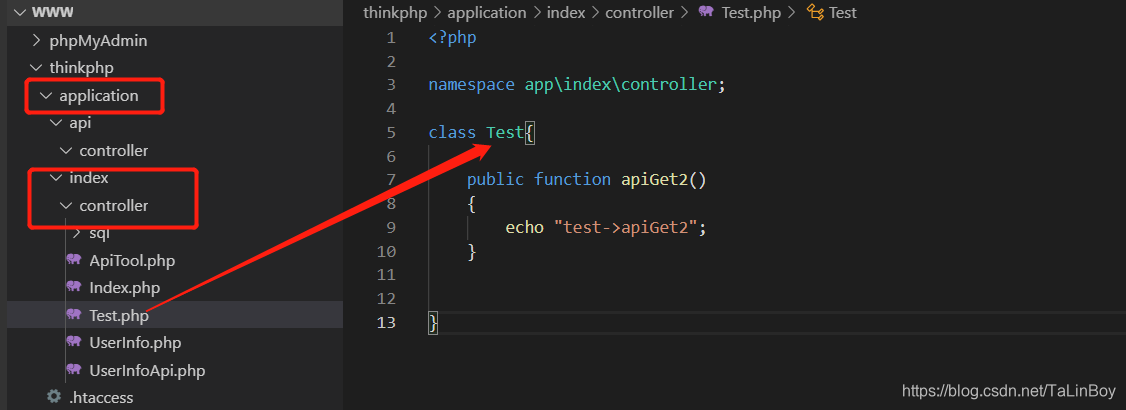Click the namespace keyword
The image size is (1126, 410).
472,85
